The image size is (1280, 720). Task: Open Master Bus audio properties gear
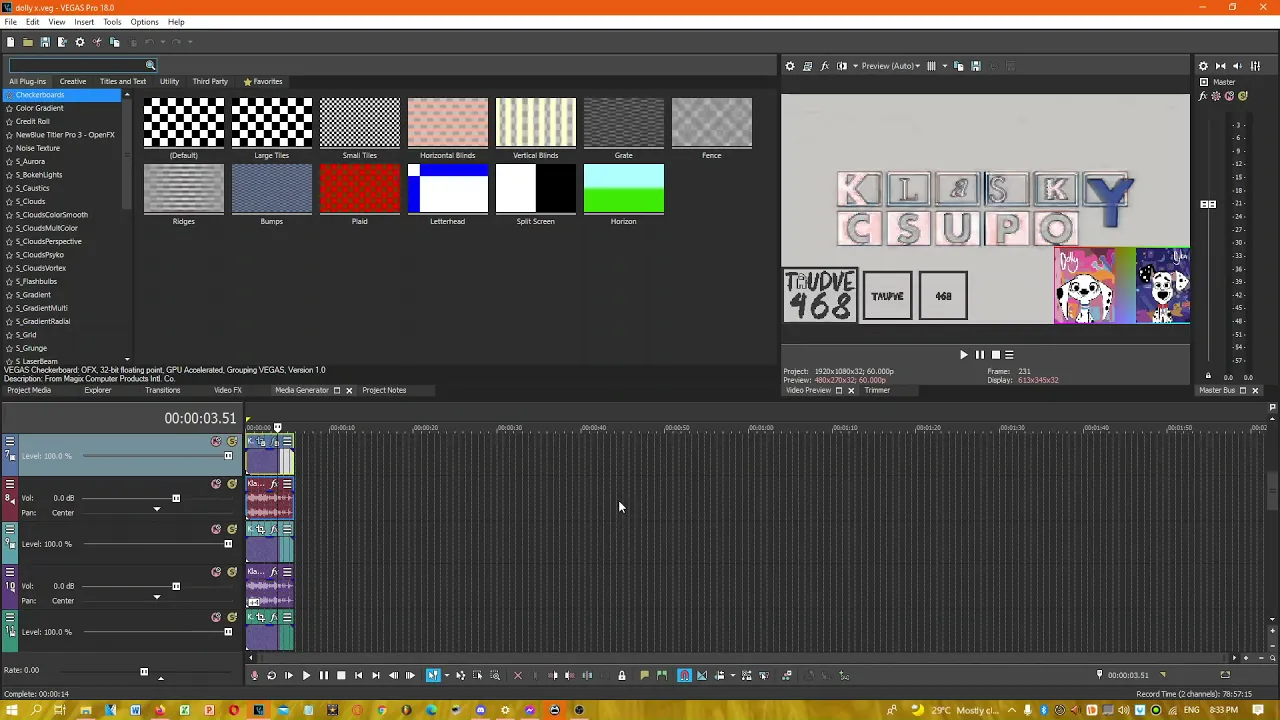pos(1203,66)
